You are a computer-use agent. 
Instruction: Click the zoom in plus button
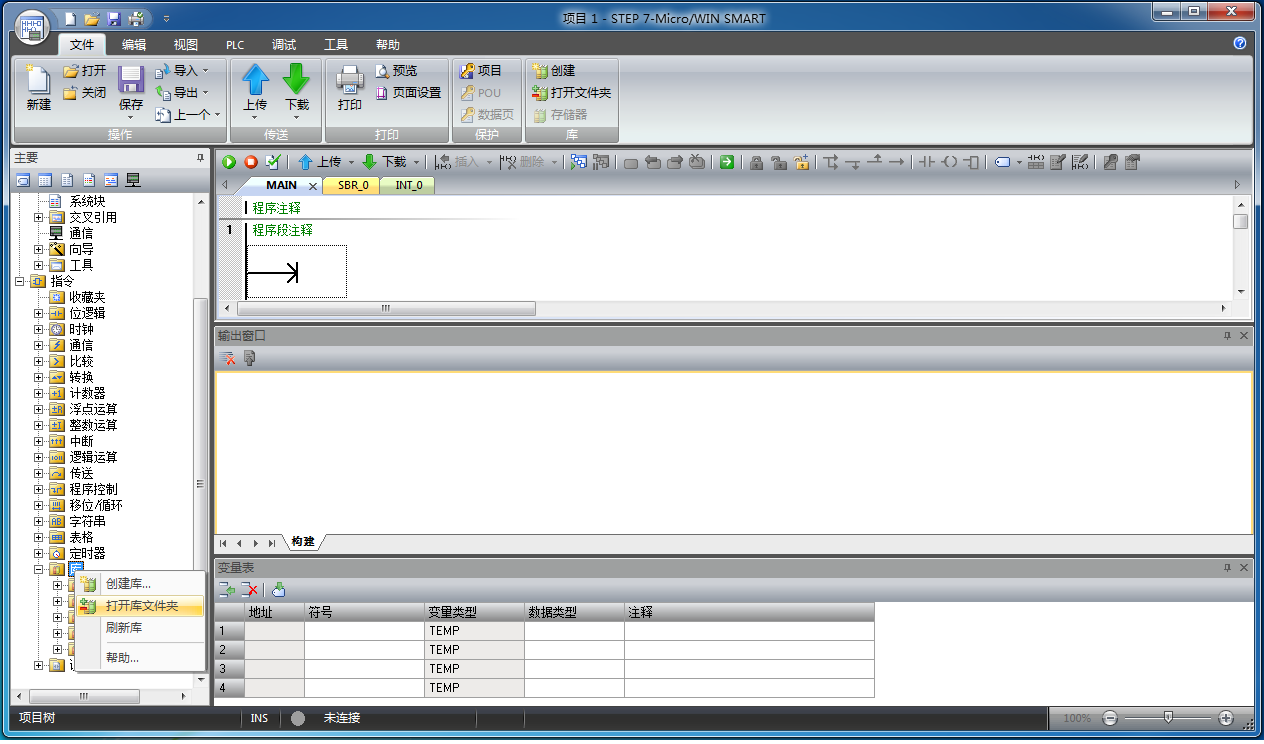click(1227, 718)
